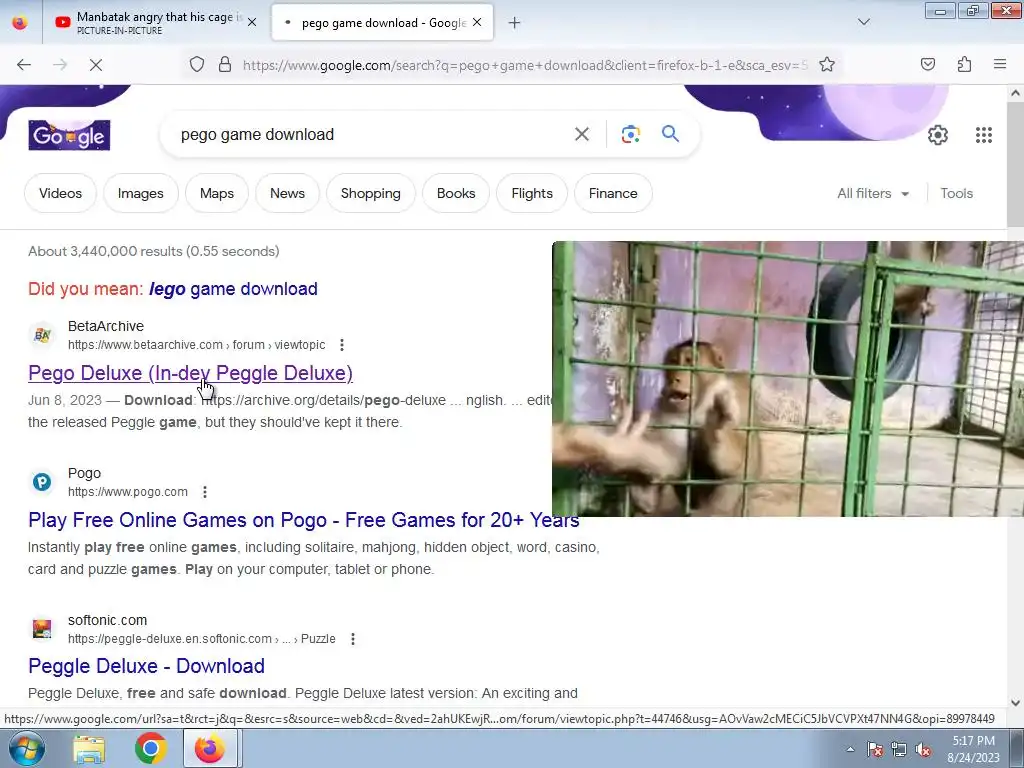Open a new tab
The height and width of the screenshot is (768, 1024).
coord(515,23)
